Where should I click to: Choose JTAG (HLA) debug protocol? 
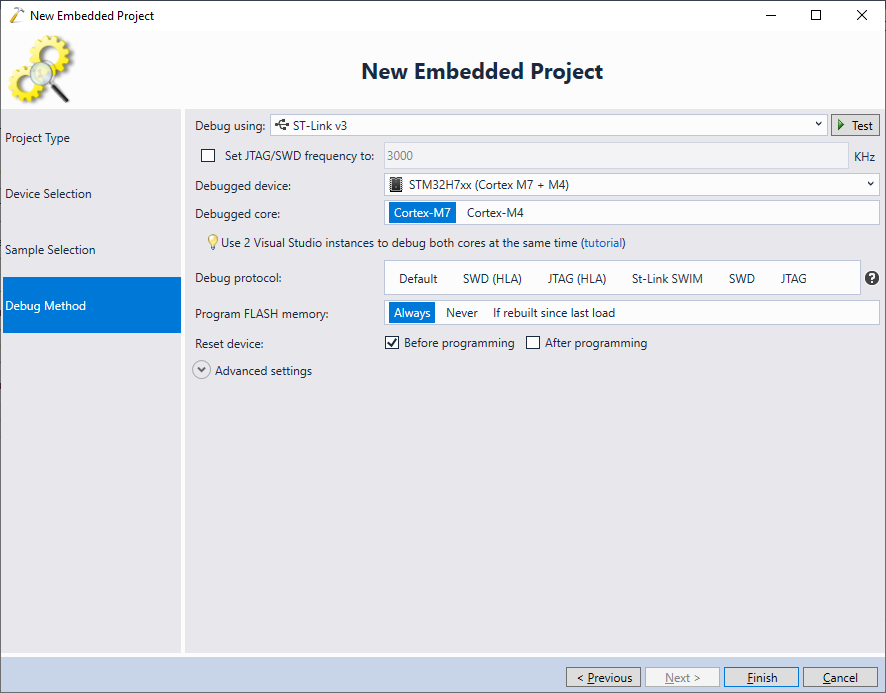pos(577,278)
